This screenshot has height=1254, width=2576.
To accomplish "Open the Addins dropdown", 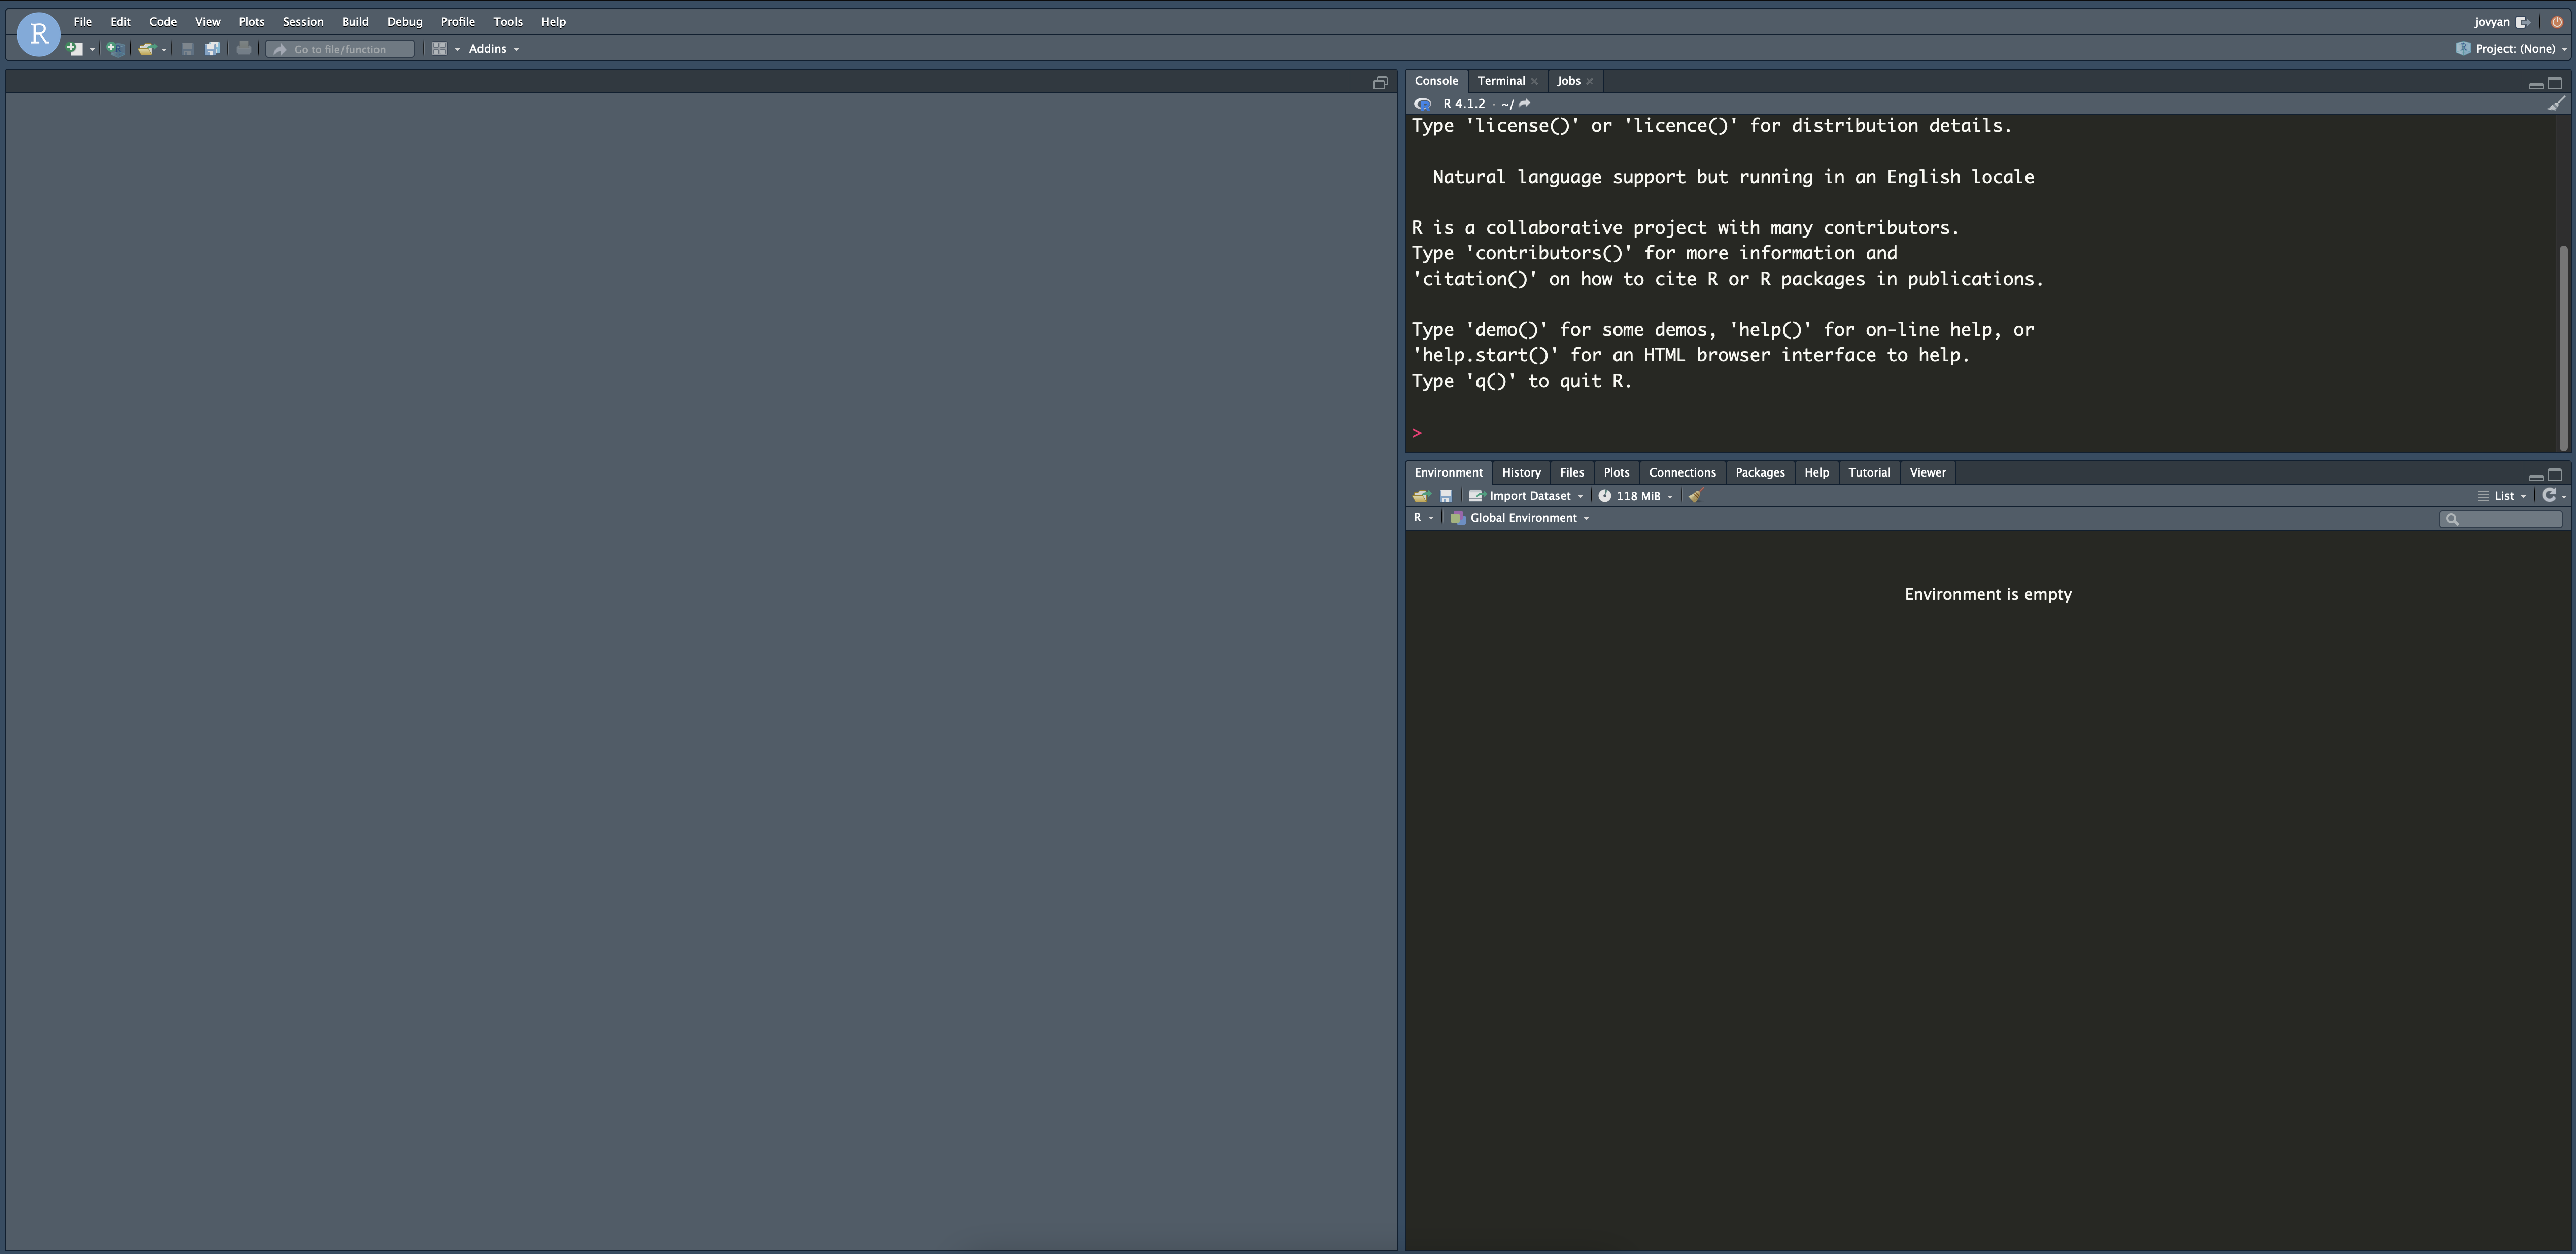I will pos(494,49).
